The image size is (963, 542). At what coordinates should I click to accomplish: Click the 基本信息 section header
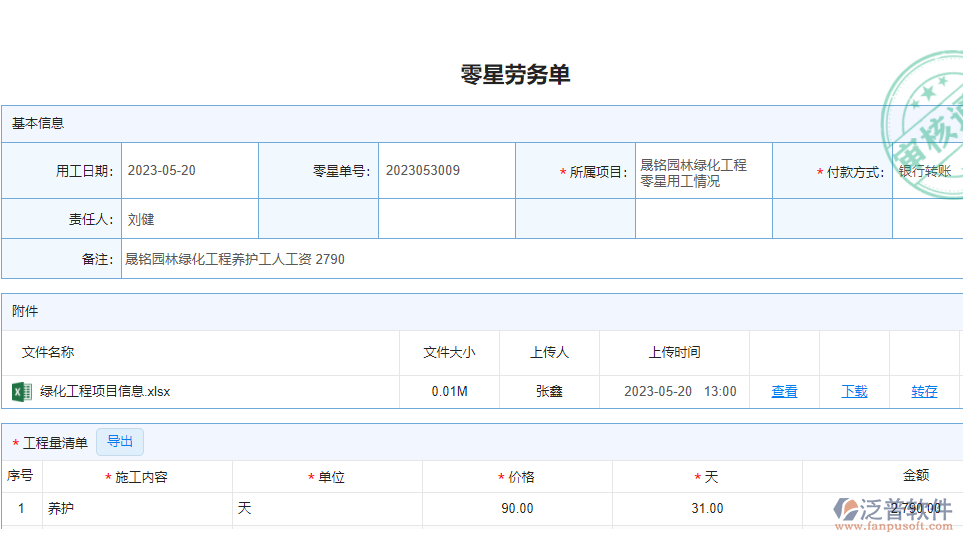click(x=38, y=123)
